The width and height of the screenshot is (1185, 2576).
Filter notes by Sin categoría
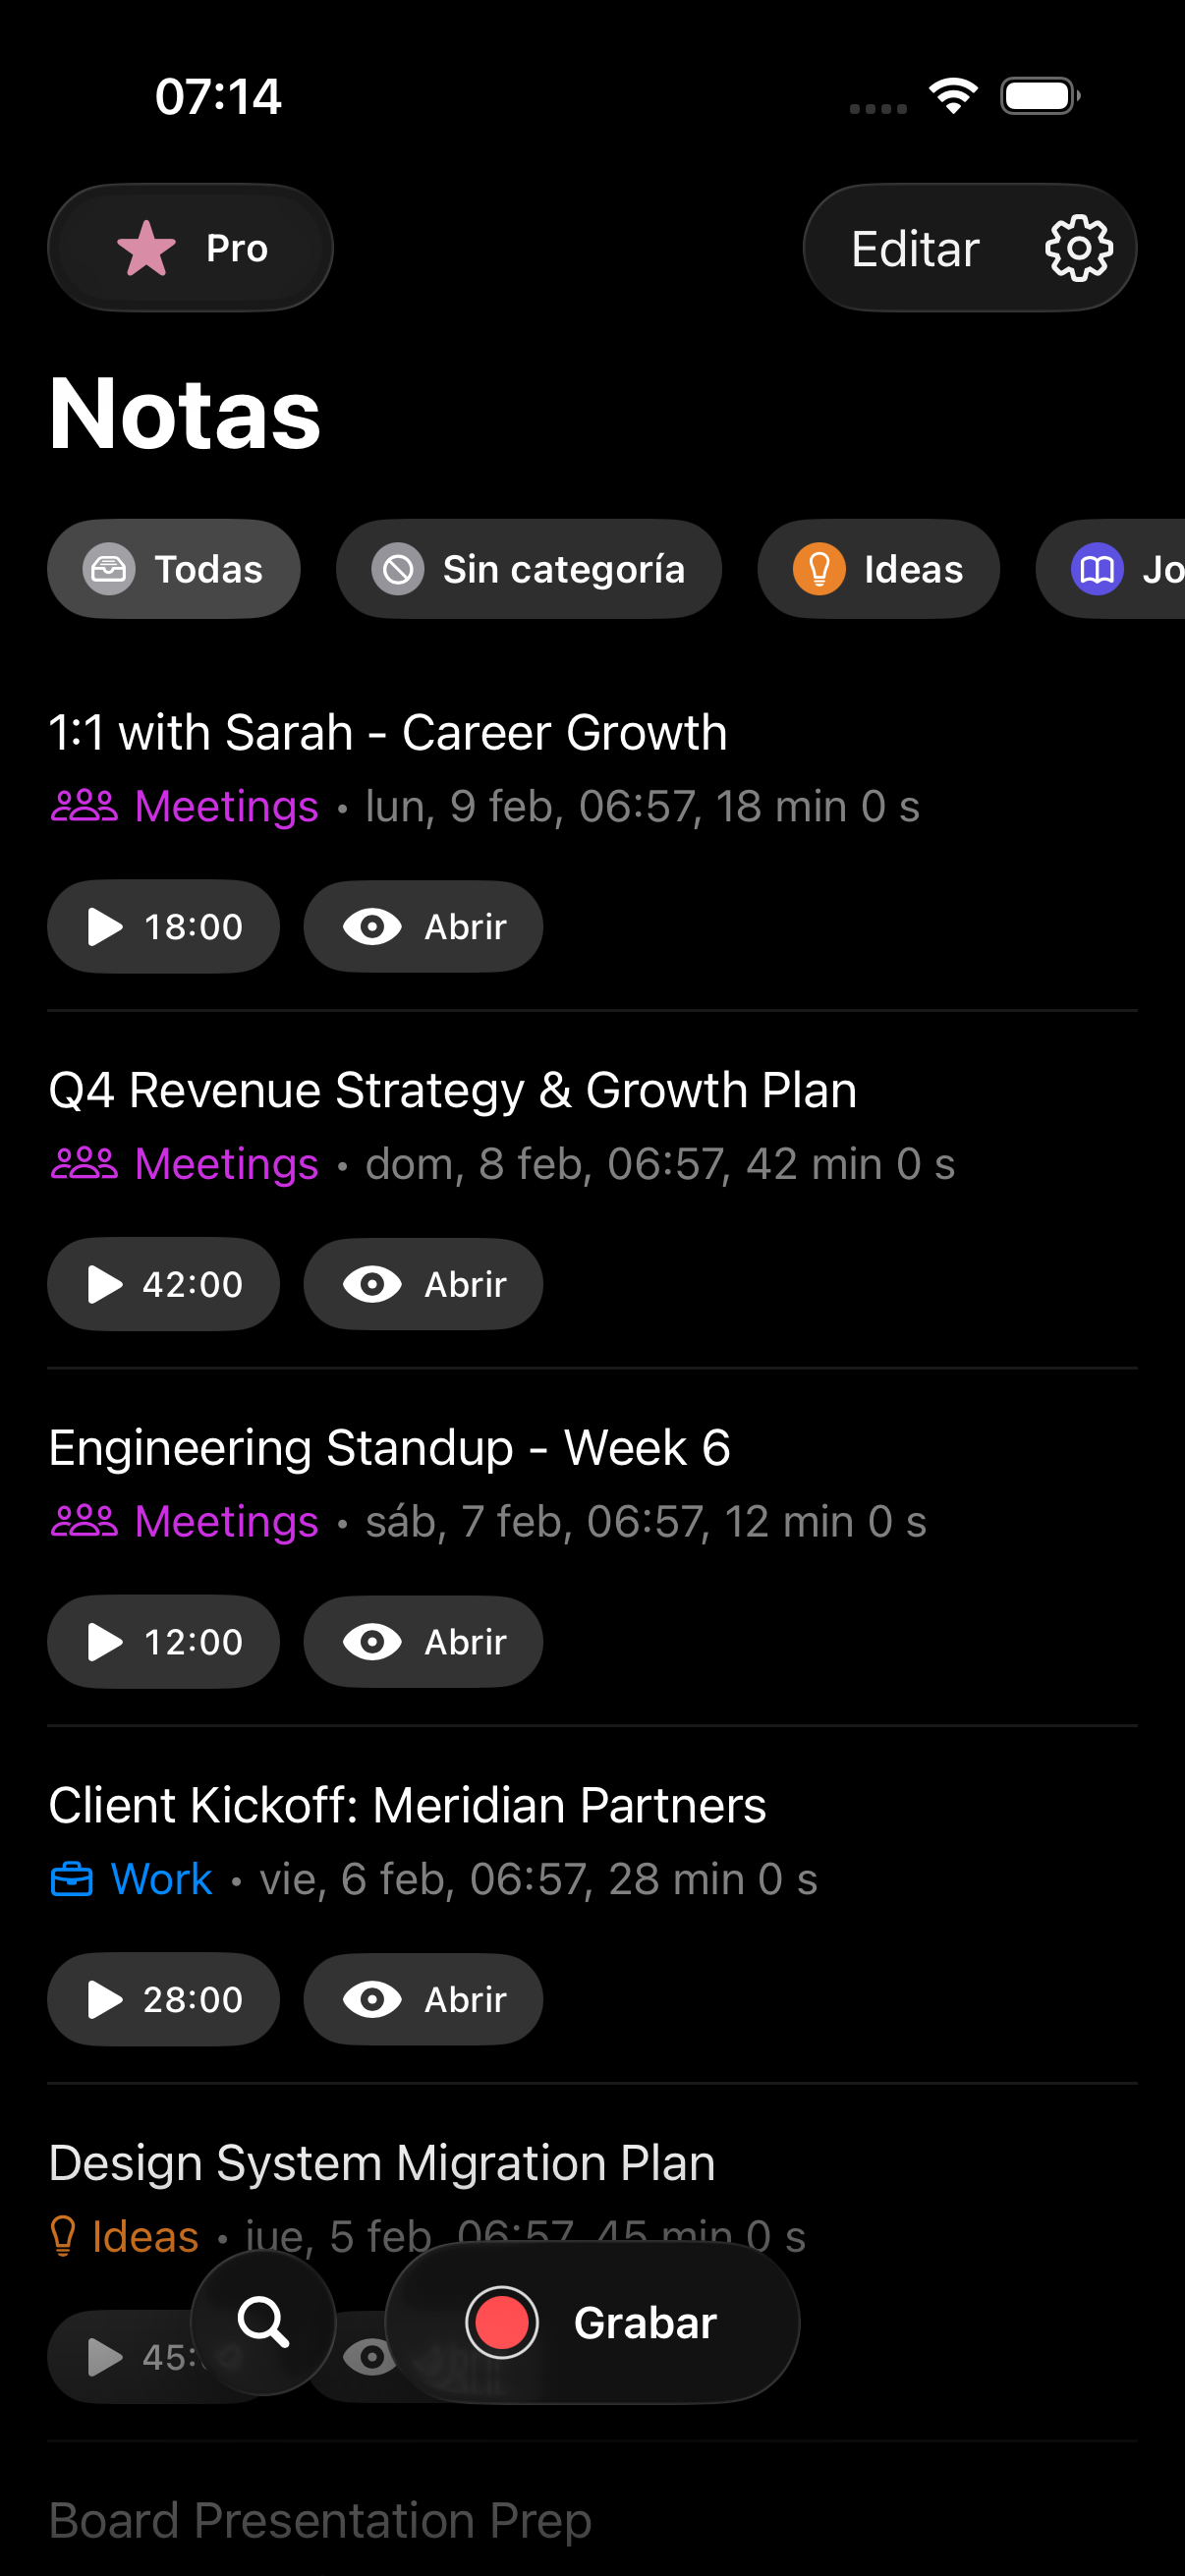tap(528, 569)
